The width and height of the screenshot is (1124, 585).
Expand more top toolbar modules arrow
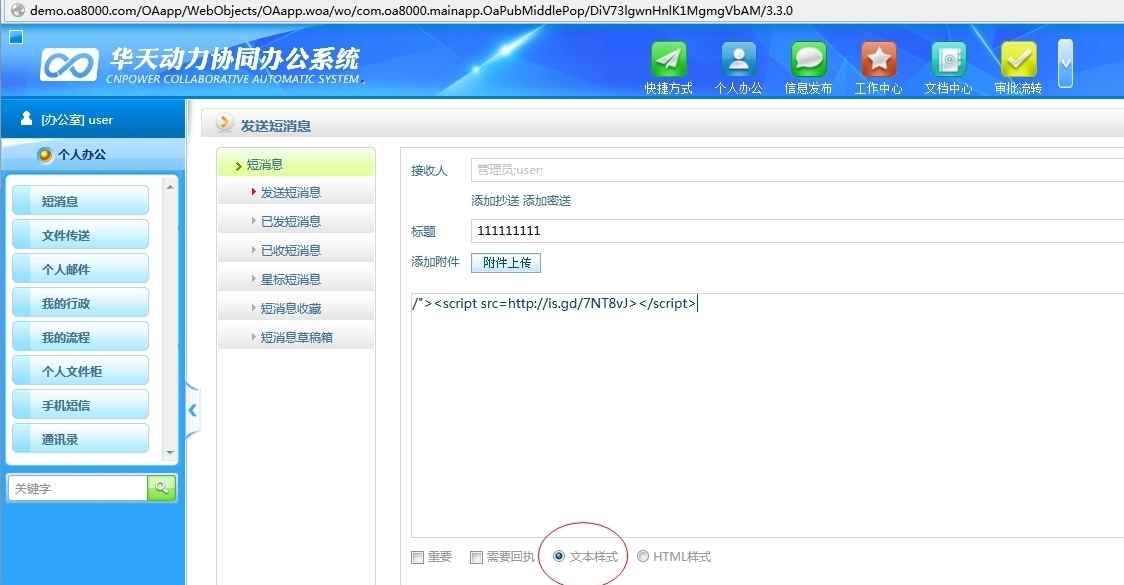[x=1065, y=63]
